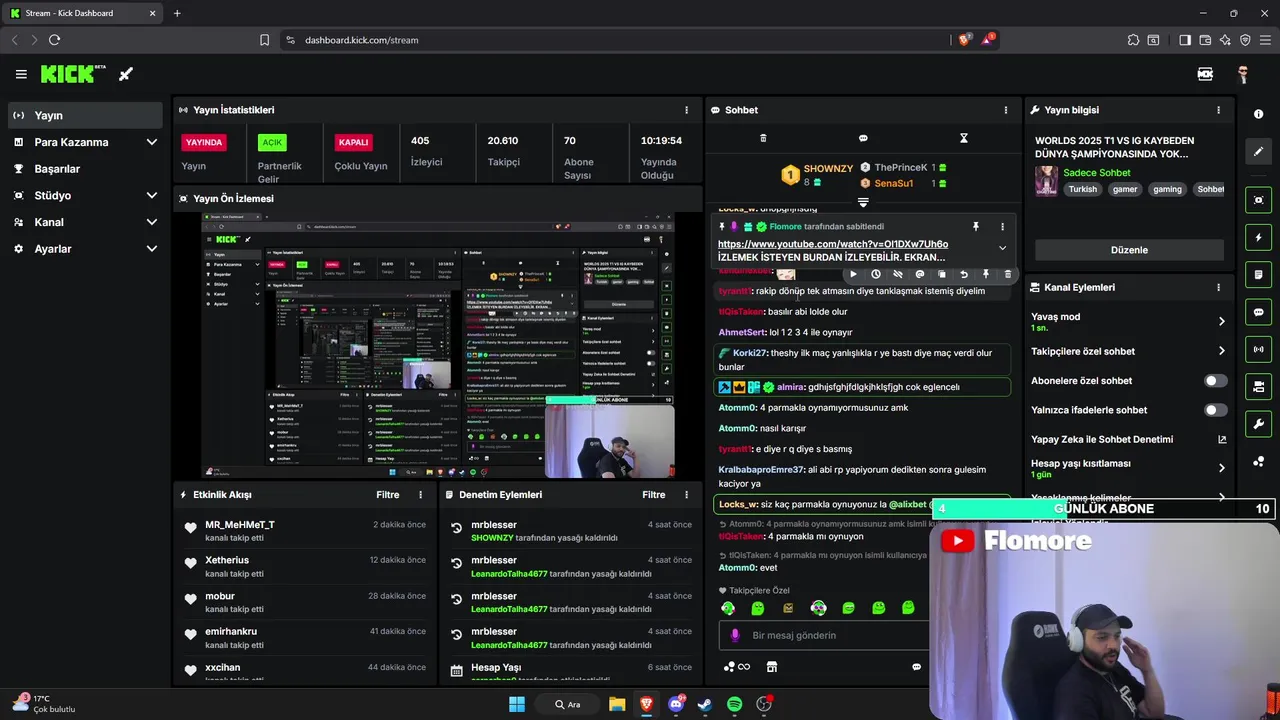Click the info icon in the right sidebar
Viewport: 1280px width, 720px height.
1258,114
